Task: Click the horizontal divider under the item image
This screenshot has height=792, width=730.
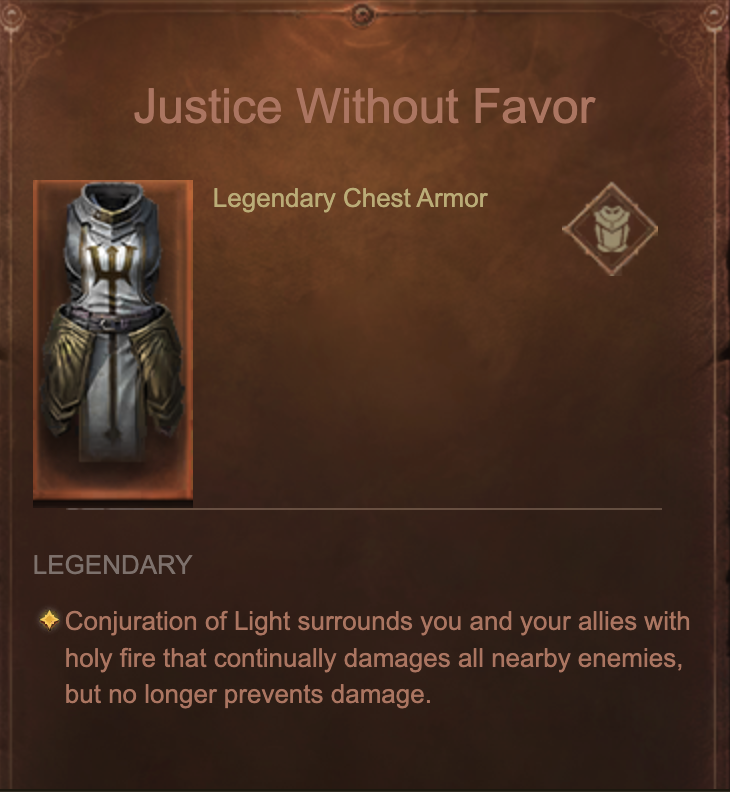Action: pyautogui.click(x=364, y=509)
